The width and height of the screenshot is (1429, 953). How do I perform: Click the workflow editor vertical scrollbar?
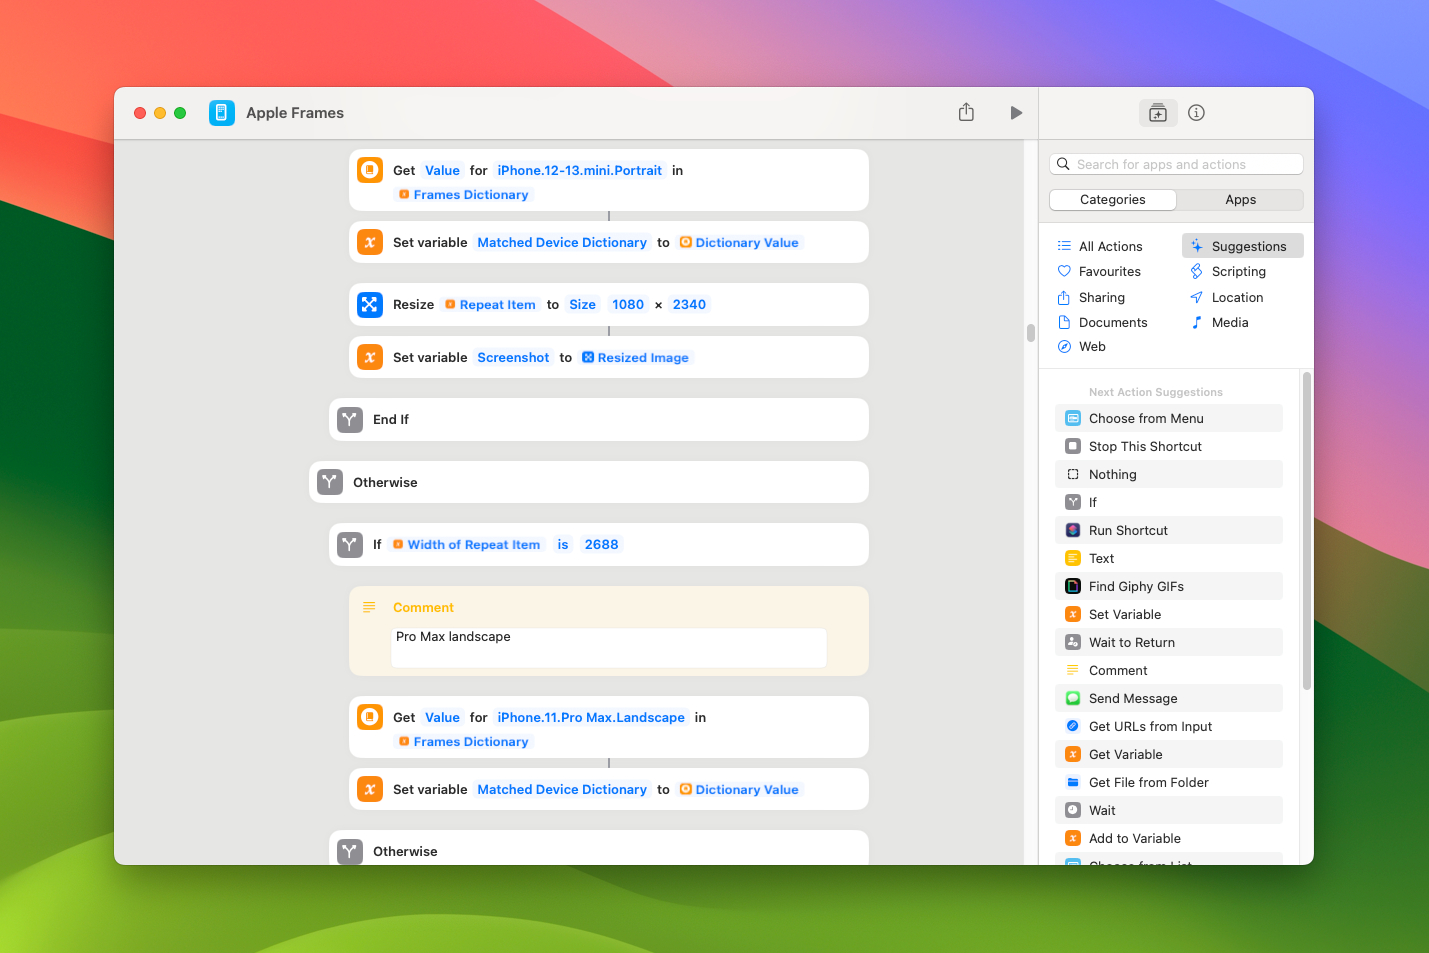click(x=1031, y=333)
